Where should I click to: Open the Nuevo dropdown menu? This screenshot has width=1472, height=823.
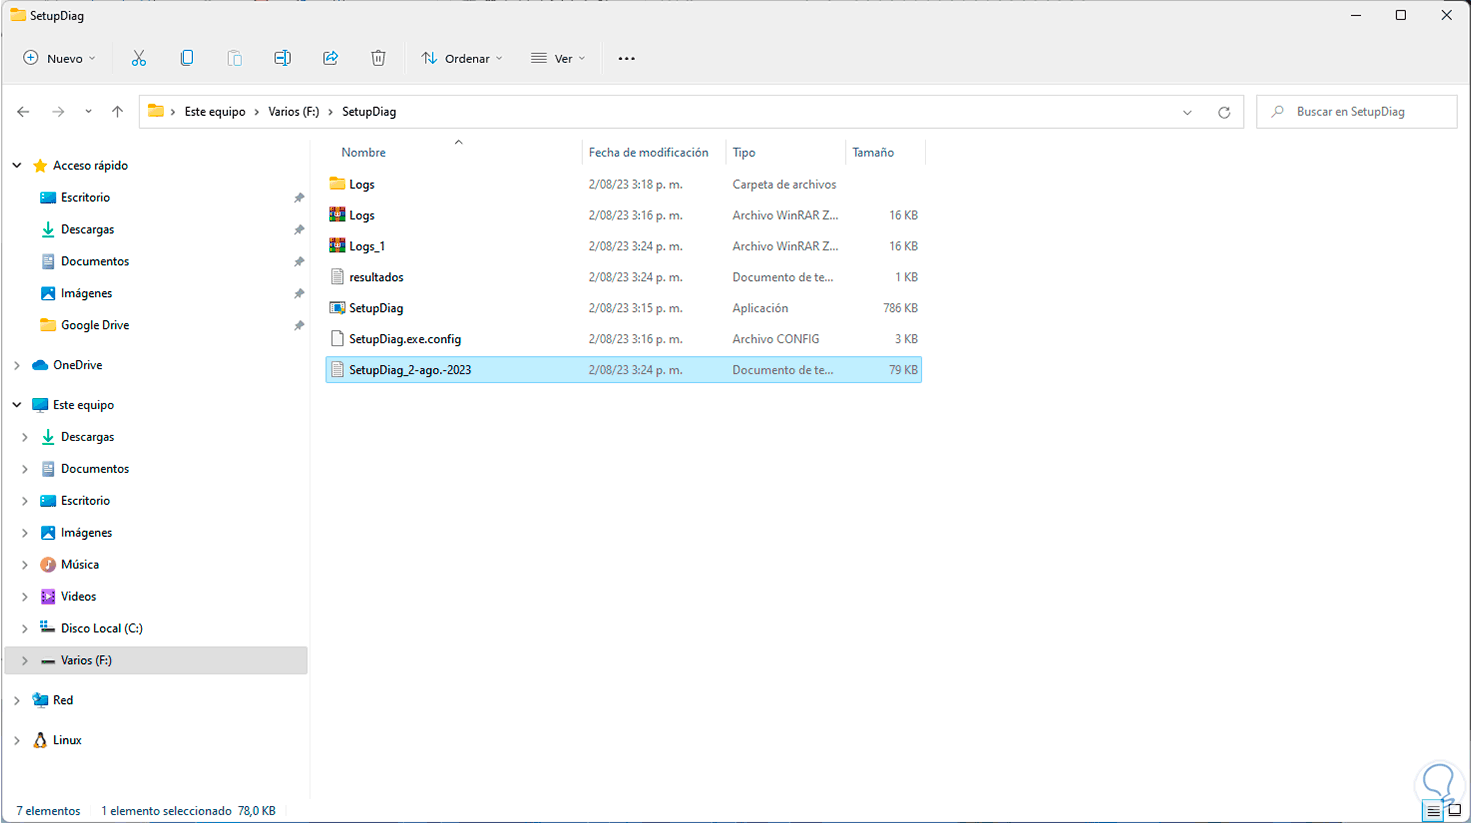[x=60, y=58]
